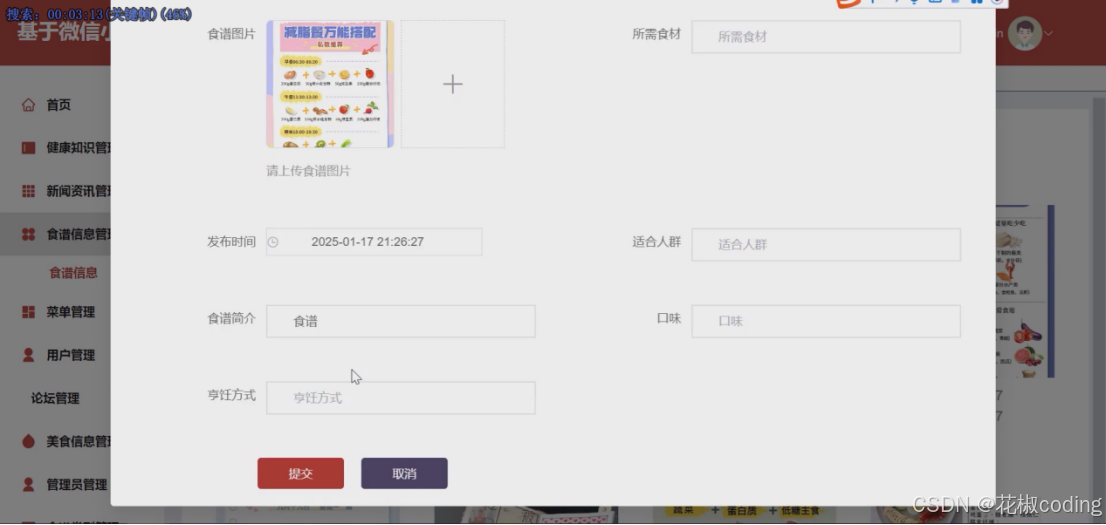The image size is (1106, 525).
Task: Click the 提交 submit button
Action: coord(300,473)
